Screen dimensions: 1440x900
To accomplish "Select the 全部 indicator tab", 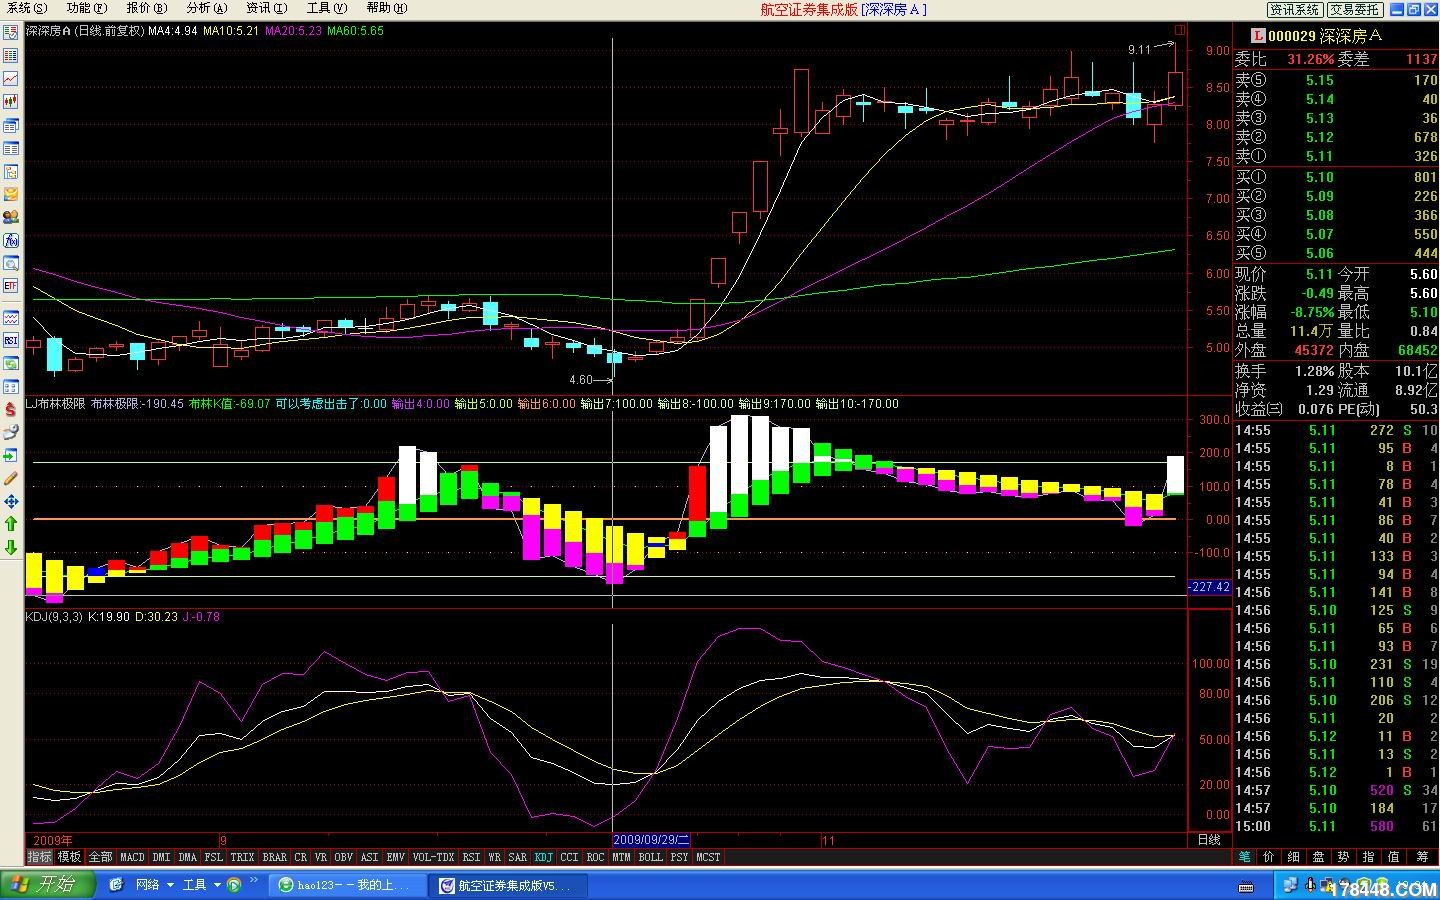I will [101, 857].
